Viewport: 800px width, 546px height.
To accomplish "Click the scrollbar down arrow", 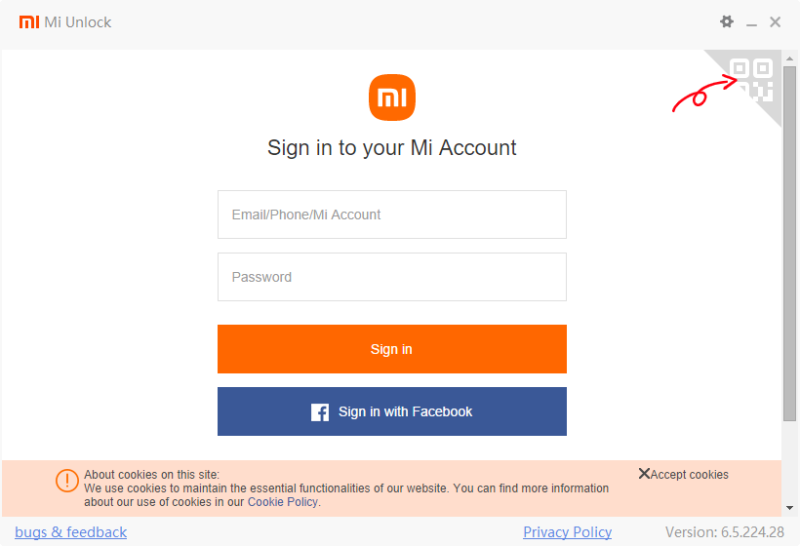I will (790, 508).
